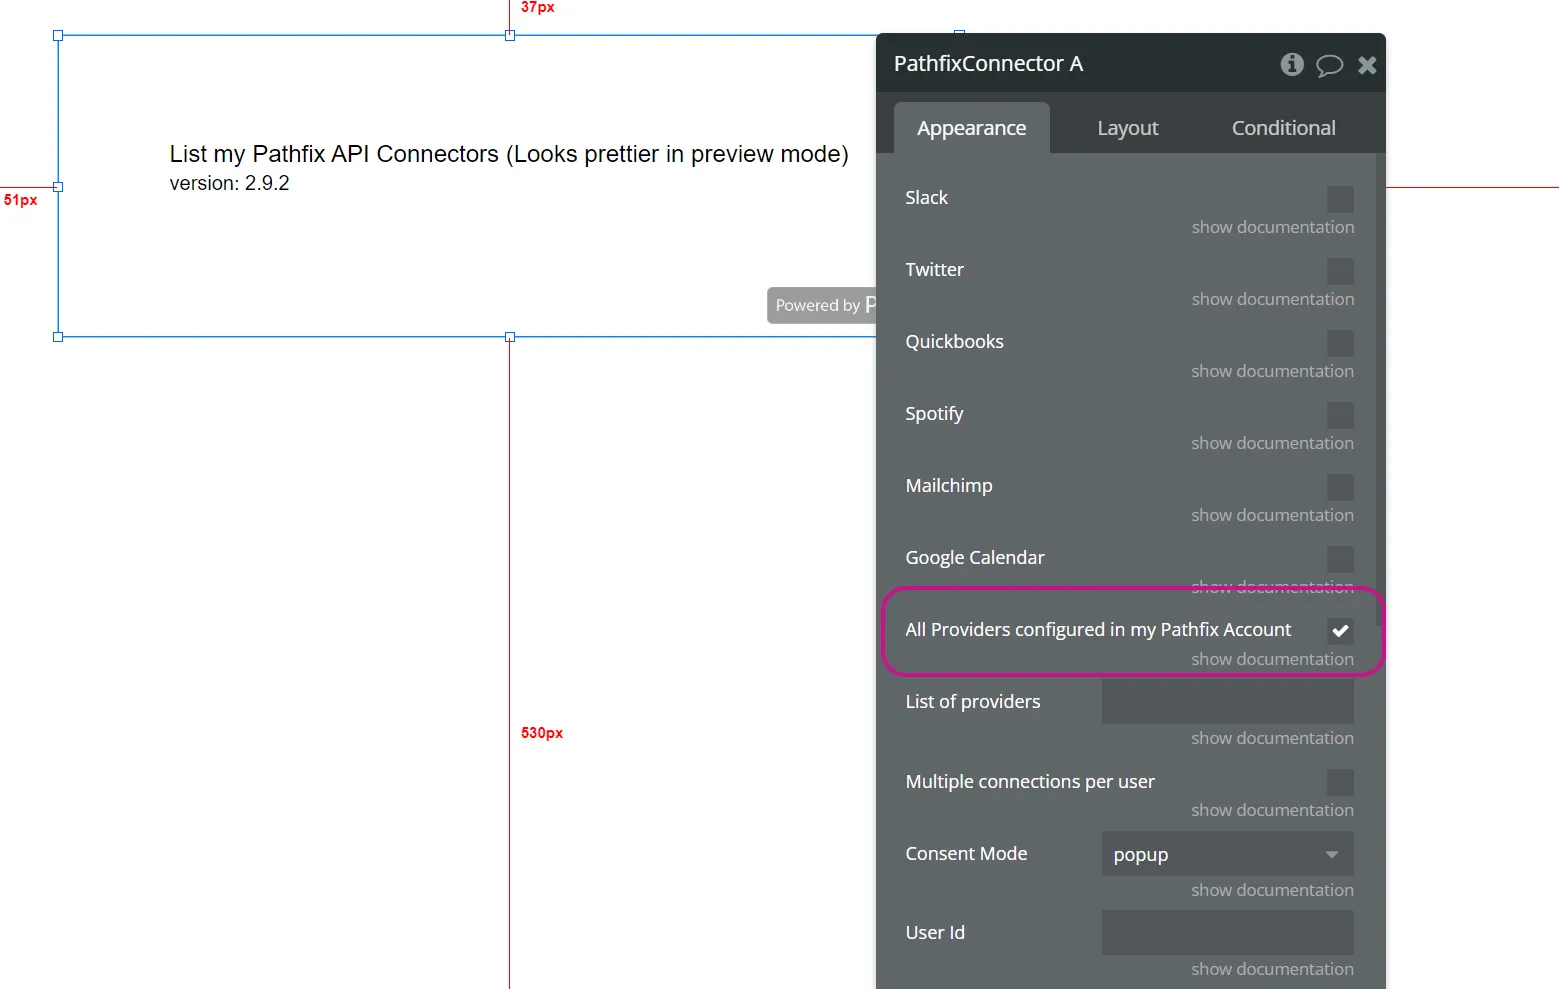Open the element info icon

(x=1292, y=64)
